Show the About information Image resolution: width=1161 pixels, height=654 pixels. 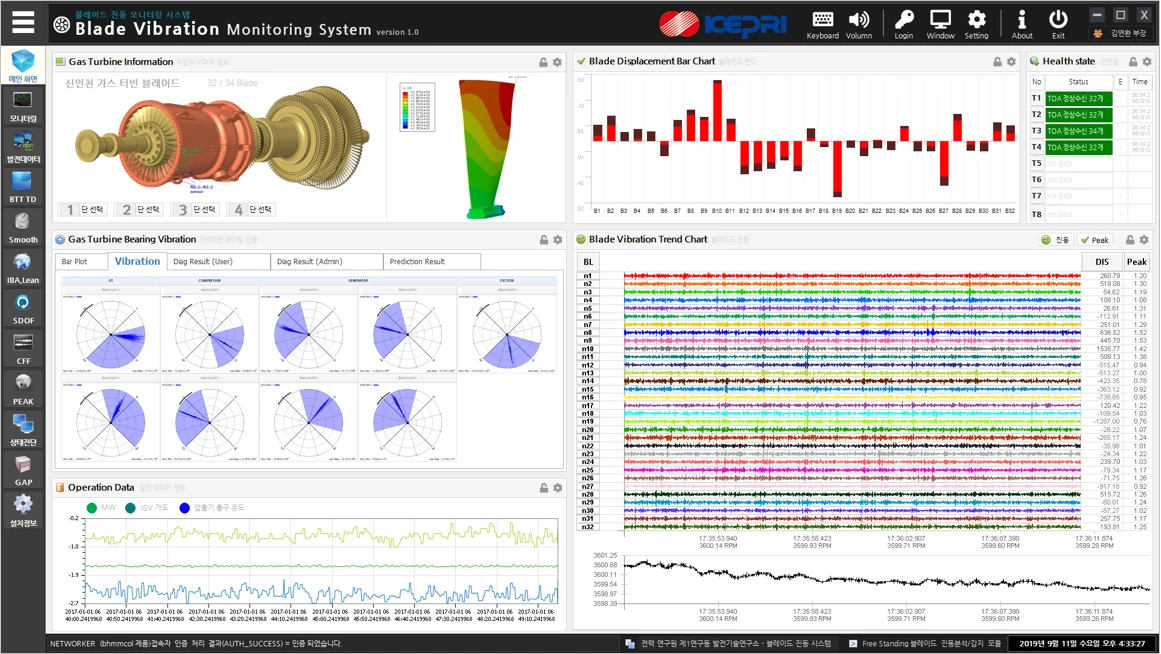point(1022,24)
